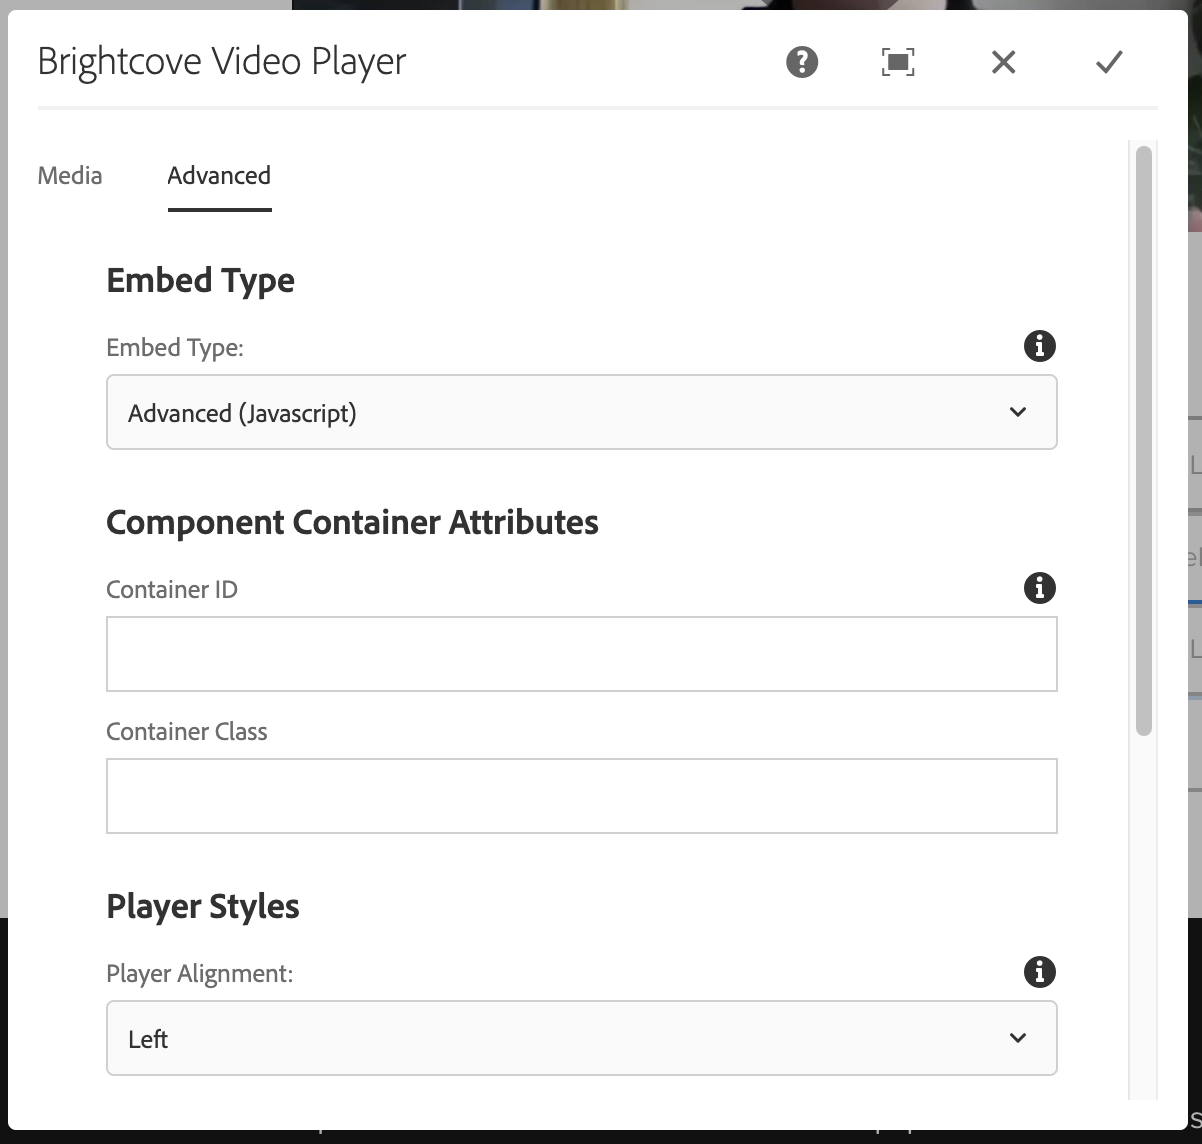Click the info icon near Player Alignment

pyautogui.click(x=1039, y=971)
